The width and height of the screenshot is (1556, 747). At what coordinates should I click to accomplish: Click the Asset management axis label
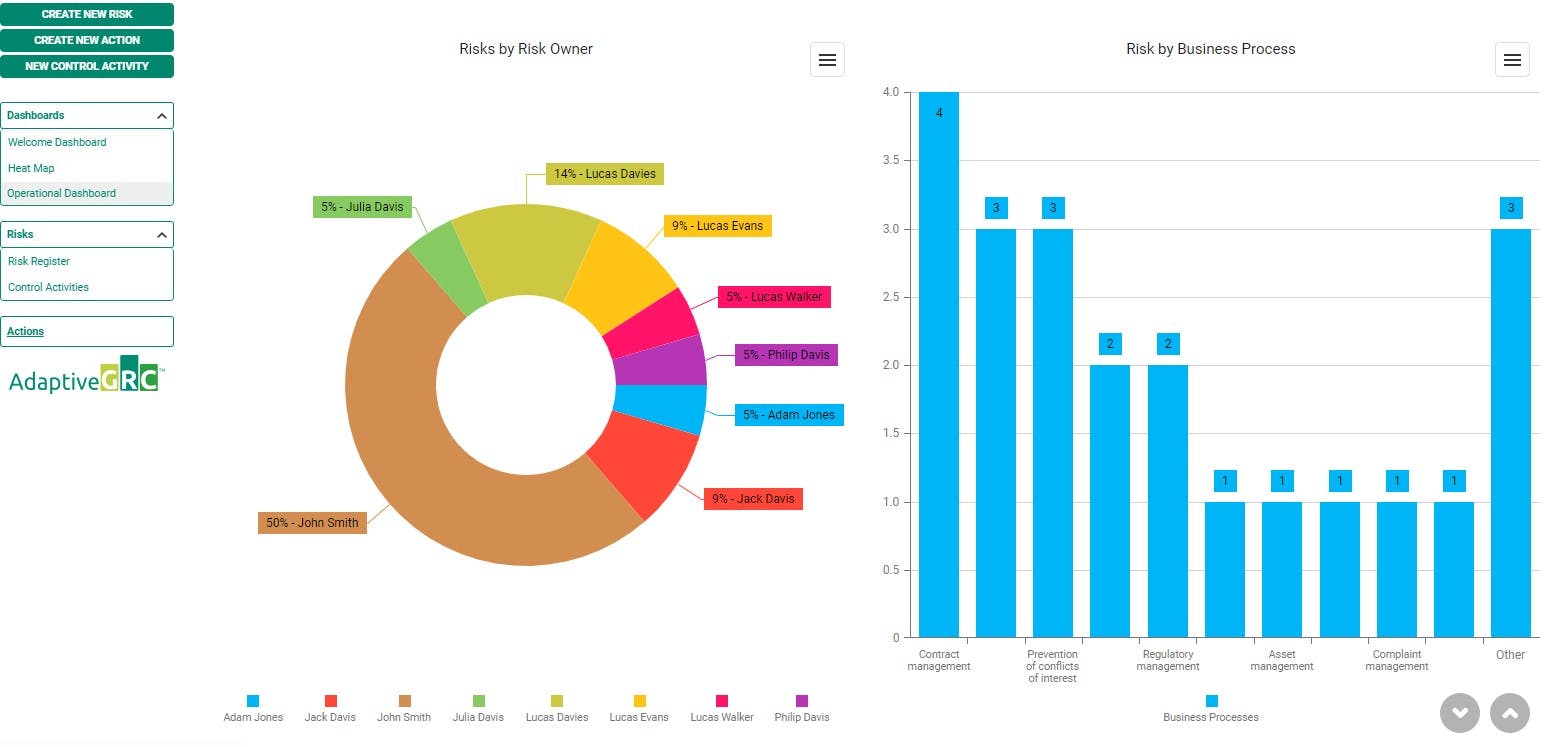pos(1282,660)
